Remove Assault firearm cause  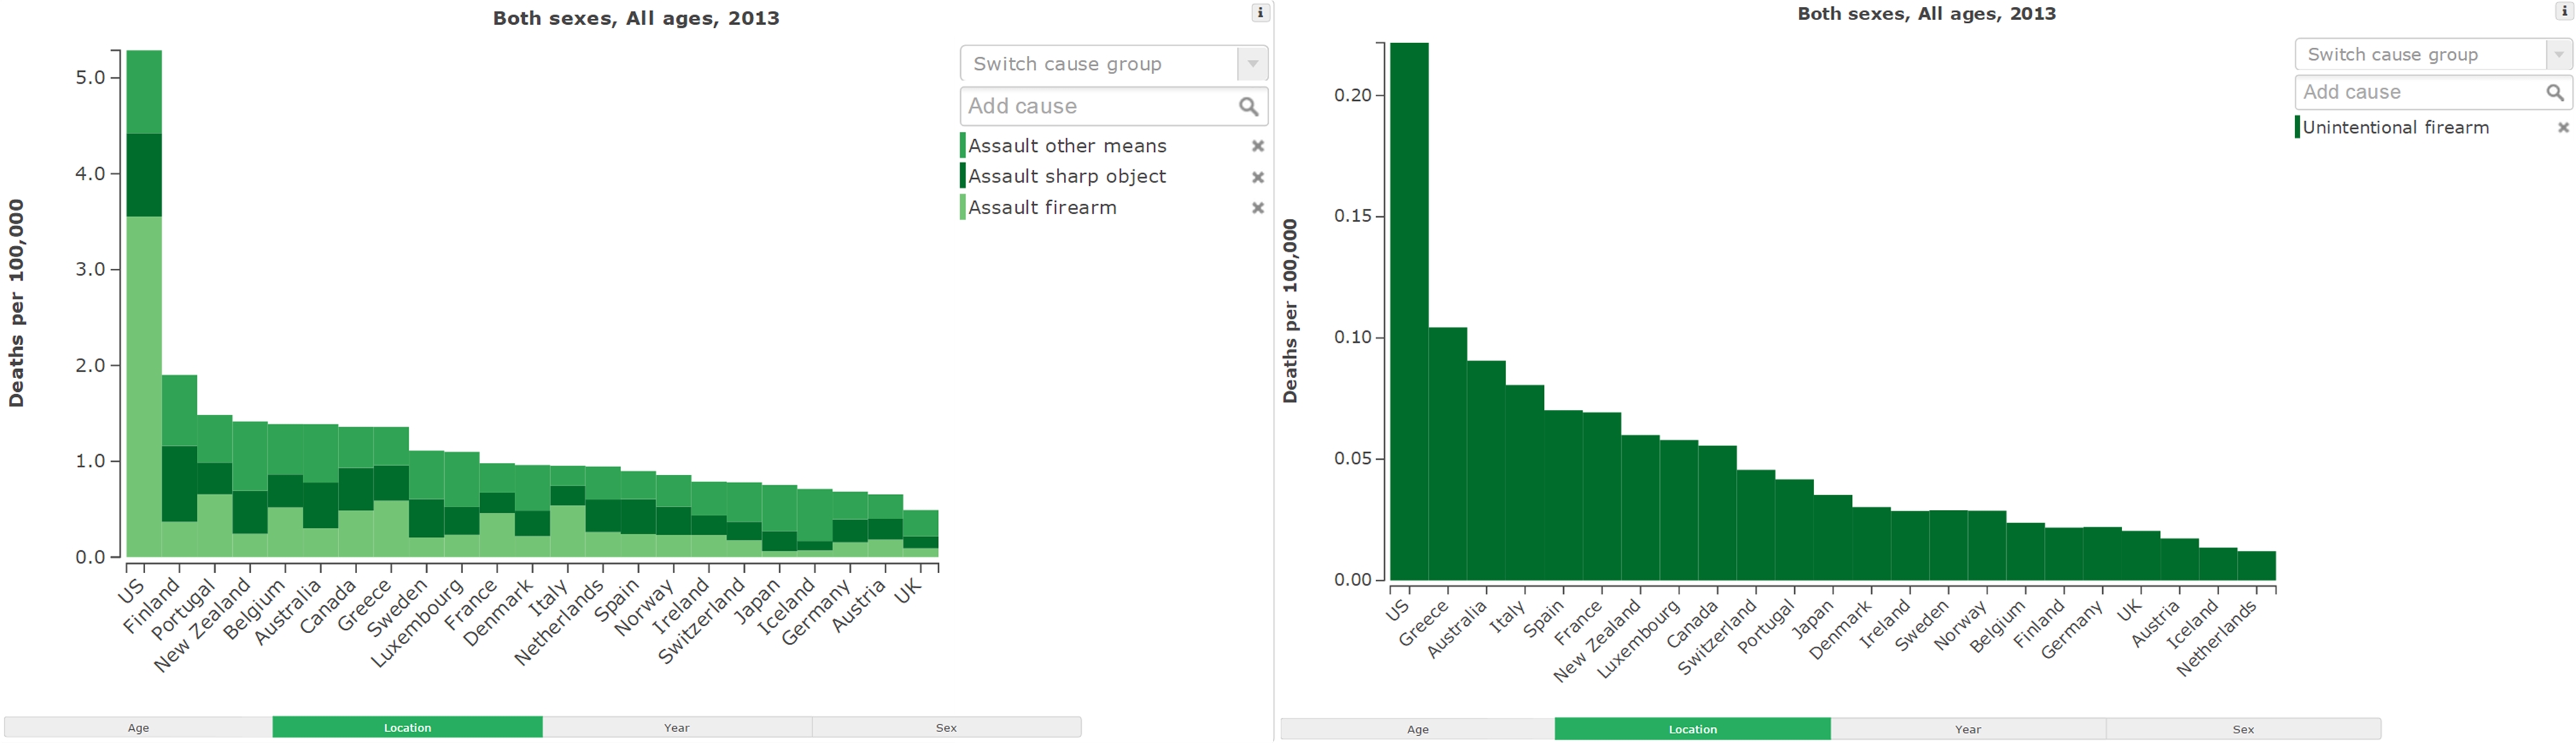pos(1258,208)
